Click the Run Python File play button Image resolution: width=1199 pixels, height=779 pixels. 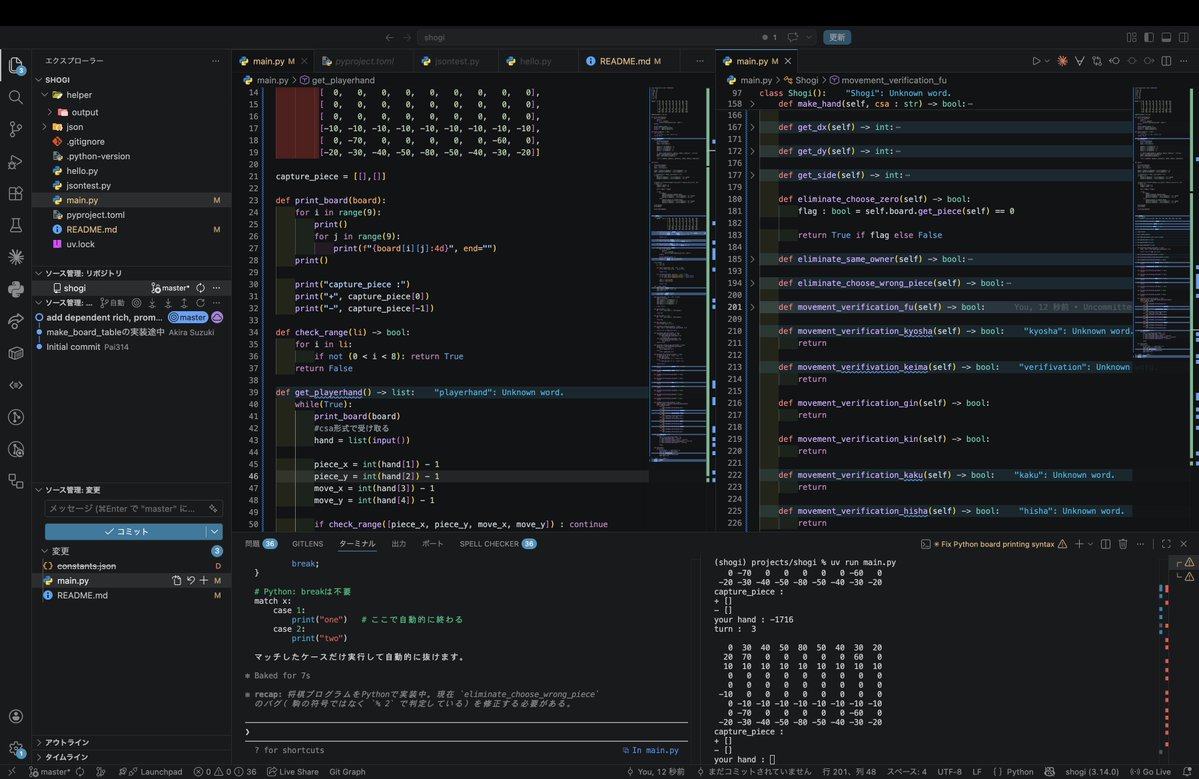click(1036, 61)
